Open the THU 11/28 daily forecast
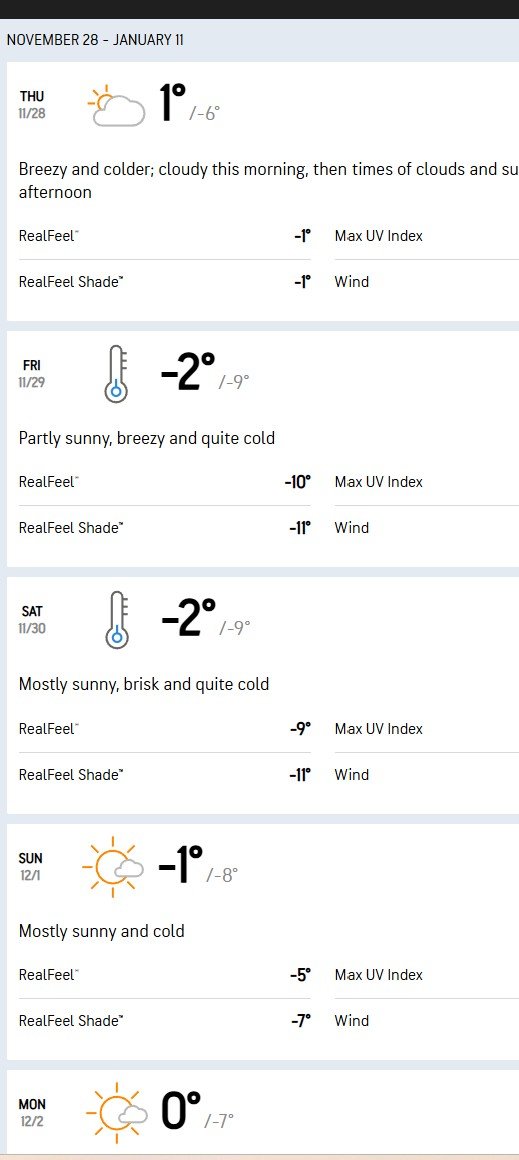Screen dimensions: 519x1160 [x=33, y=104]
